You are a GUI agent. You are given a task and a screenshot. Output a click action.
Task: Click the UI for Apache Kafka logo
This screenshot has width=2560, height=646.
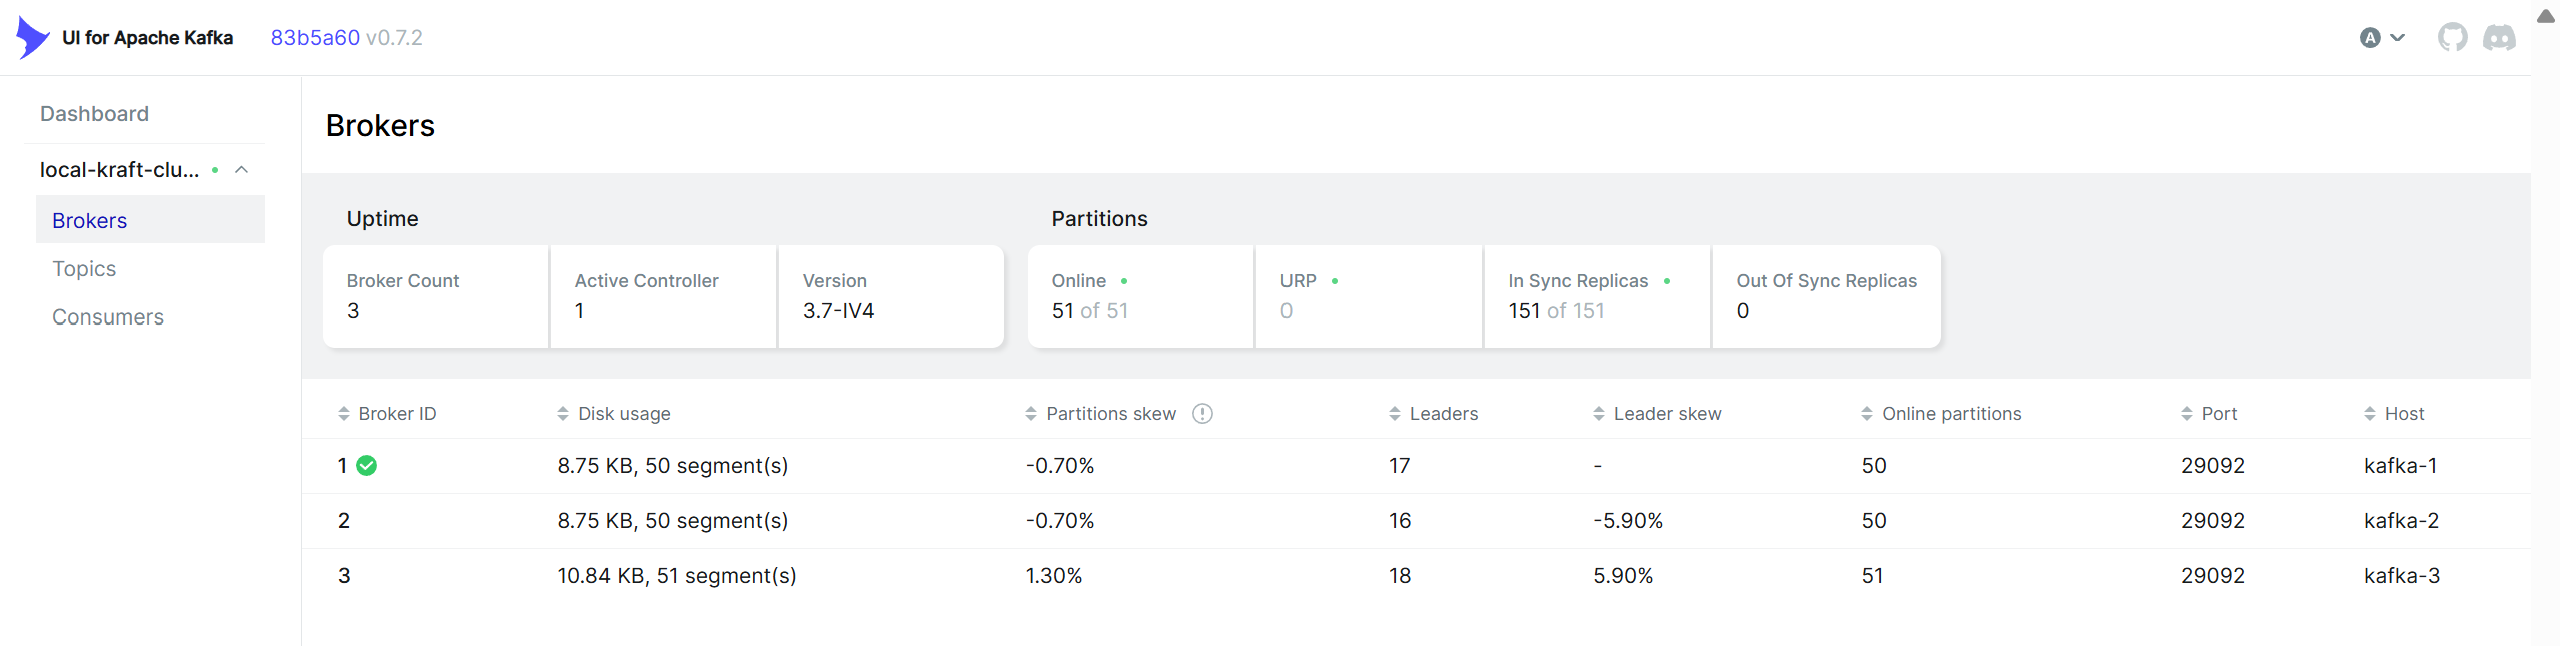pos(33,38)
